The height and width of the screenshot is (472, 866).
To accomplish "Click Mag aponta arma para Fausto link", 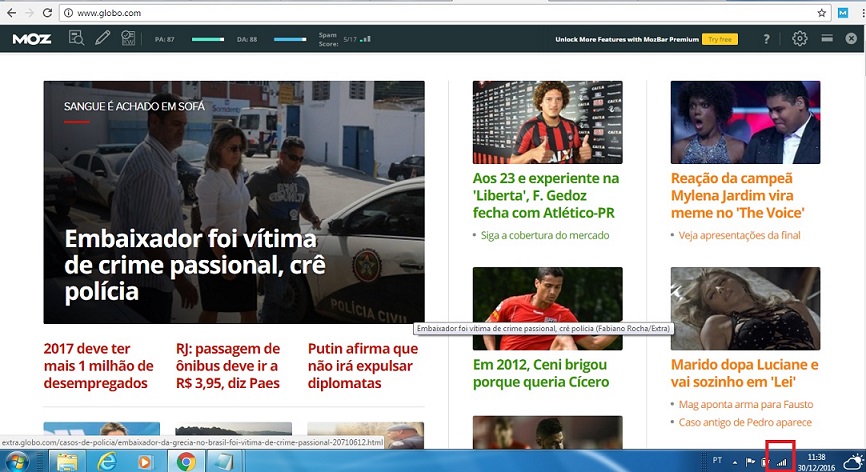I will [746, 405].
